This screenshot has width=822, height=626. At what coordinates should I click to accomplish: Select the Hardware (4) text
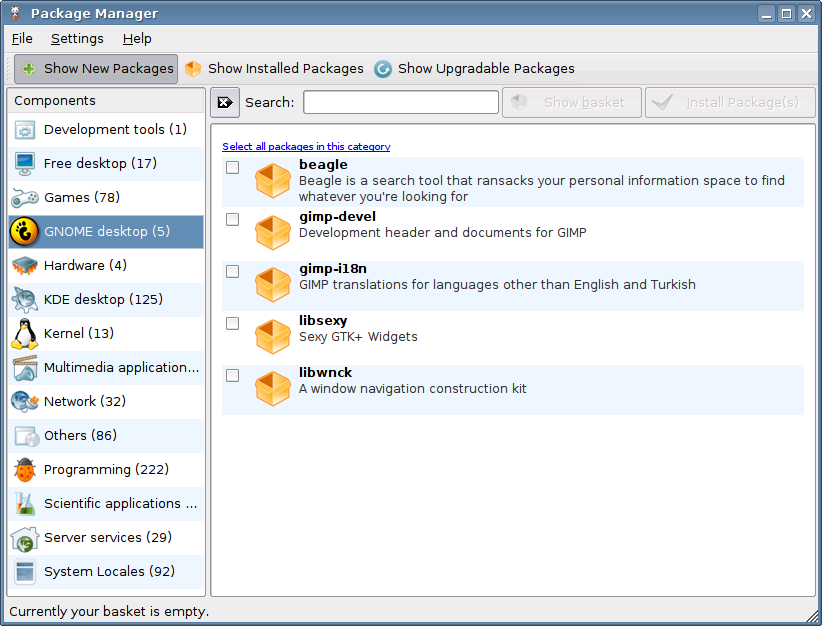(x=85, y=265)
